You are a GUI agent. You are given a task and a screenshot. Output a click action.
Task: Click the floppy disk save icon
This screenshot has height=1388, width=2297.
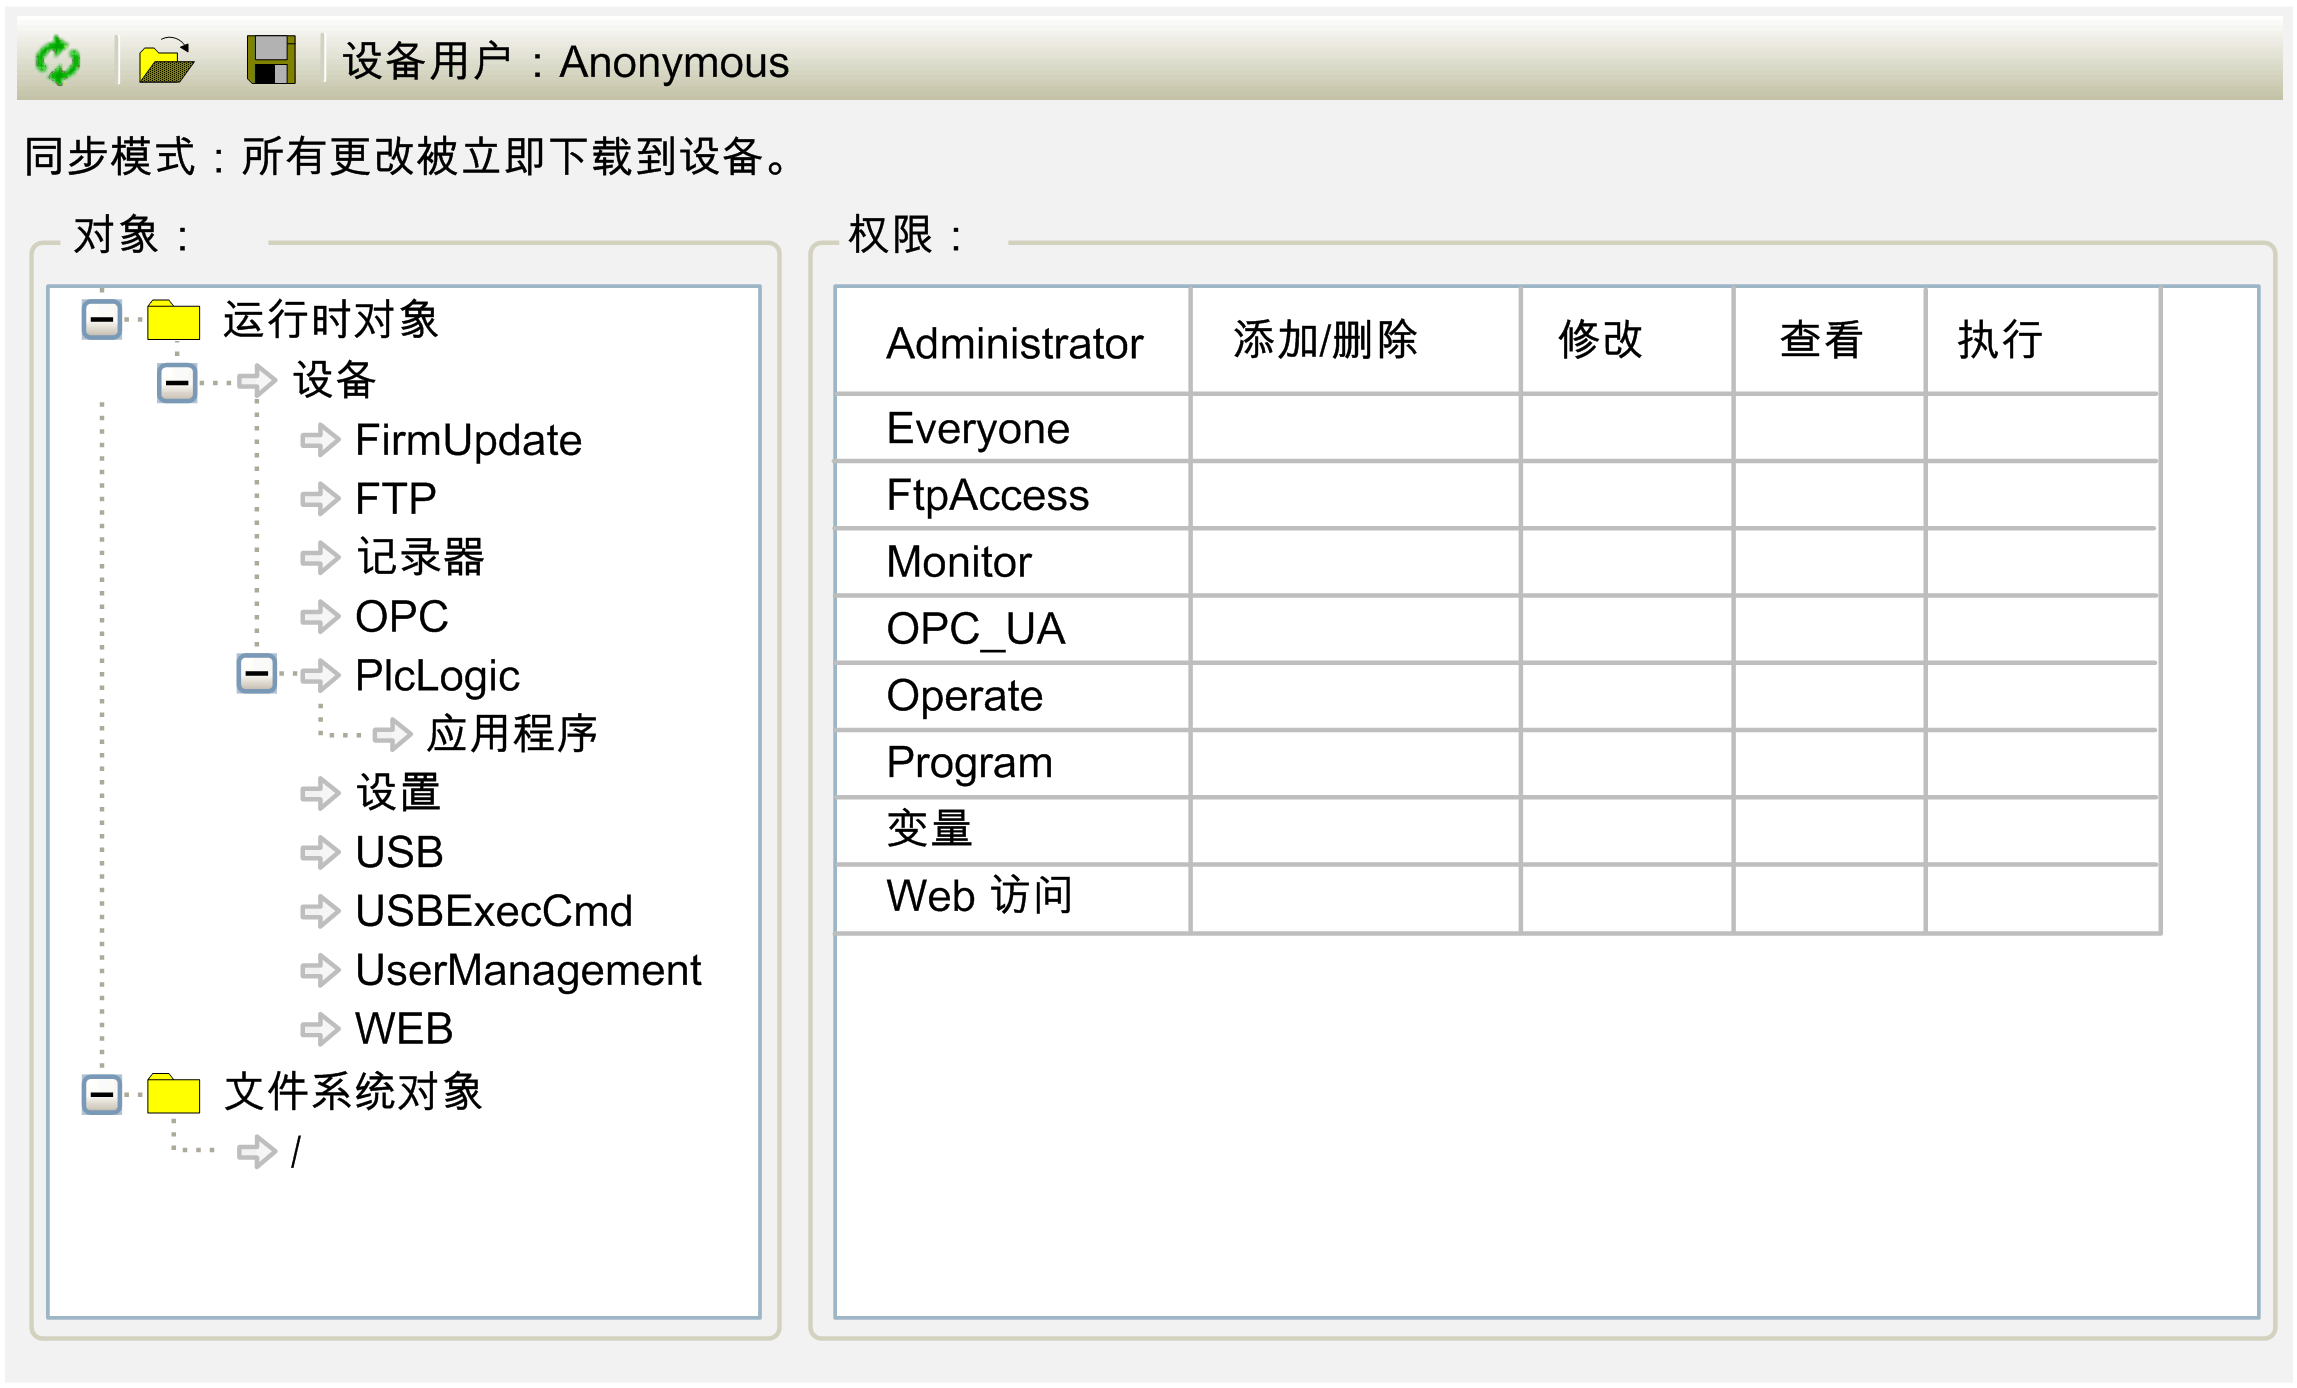click(271, 61)
